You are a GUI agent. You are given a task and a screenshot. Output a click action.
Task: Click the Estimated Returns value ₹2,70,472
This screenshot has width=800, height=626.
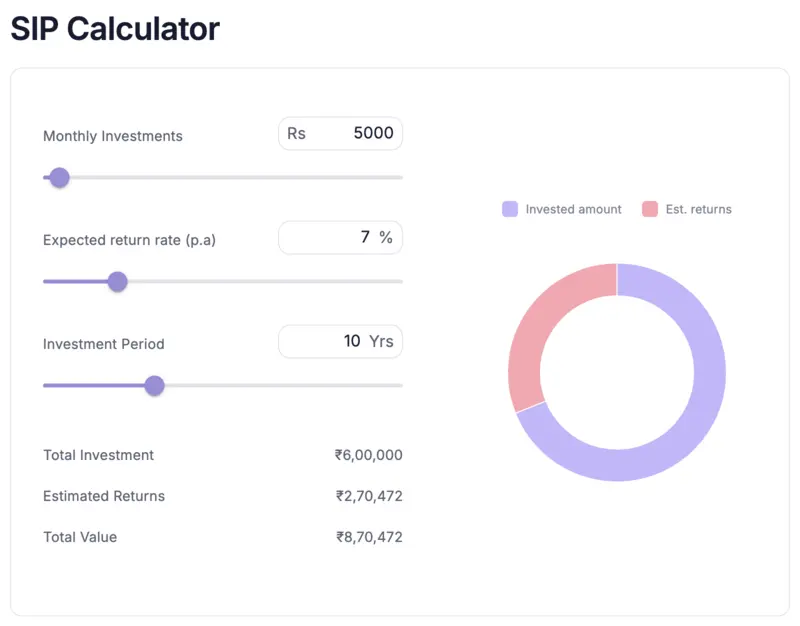[367, 496]
